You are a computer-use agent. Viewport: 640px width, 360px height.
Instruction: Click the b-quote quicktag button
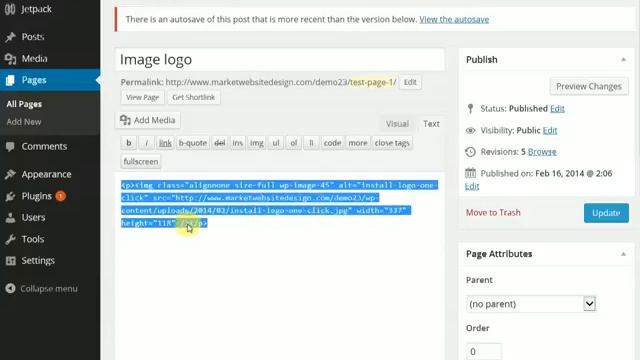tap(193, 143)
